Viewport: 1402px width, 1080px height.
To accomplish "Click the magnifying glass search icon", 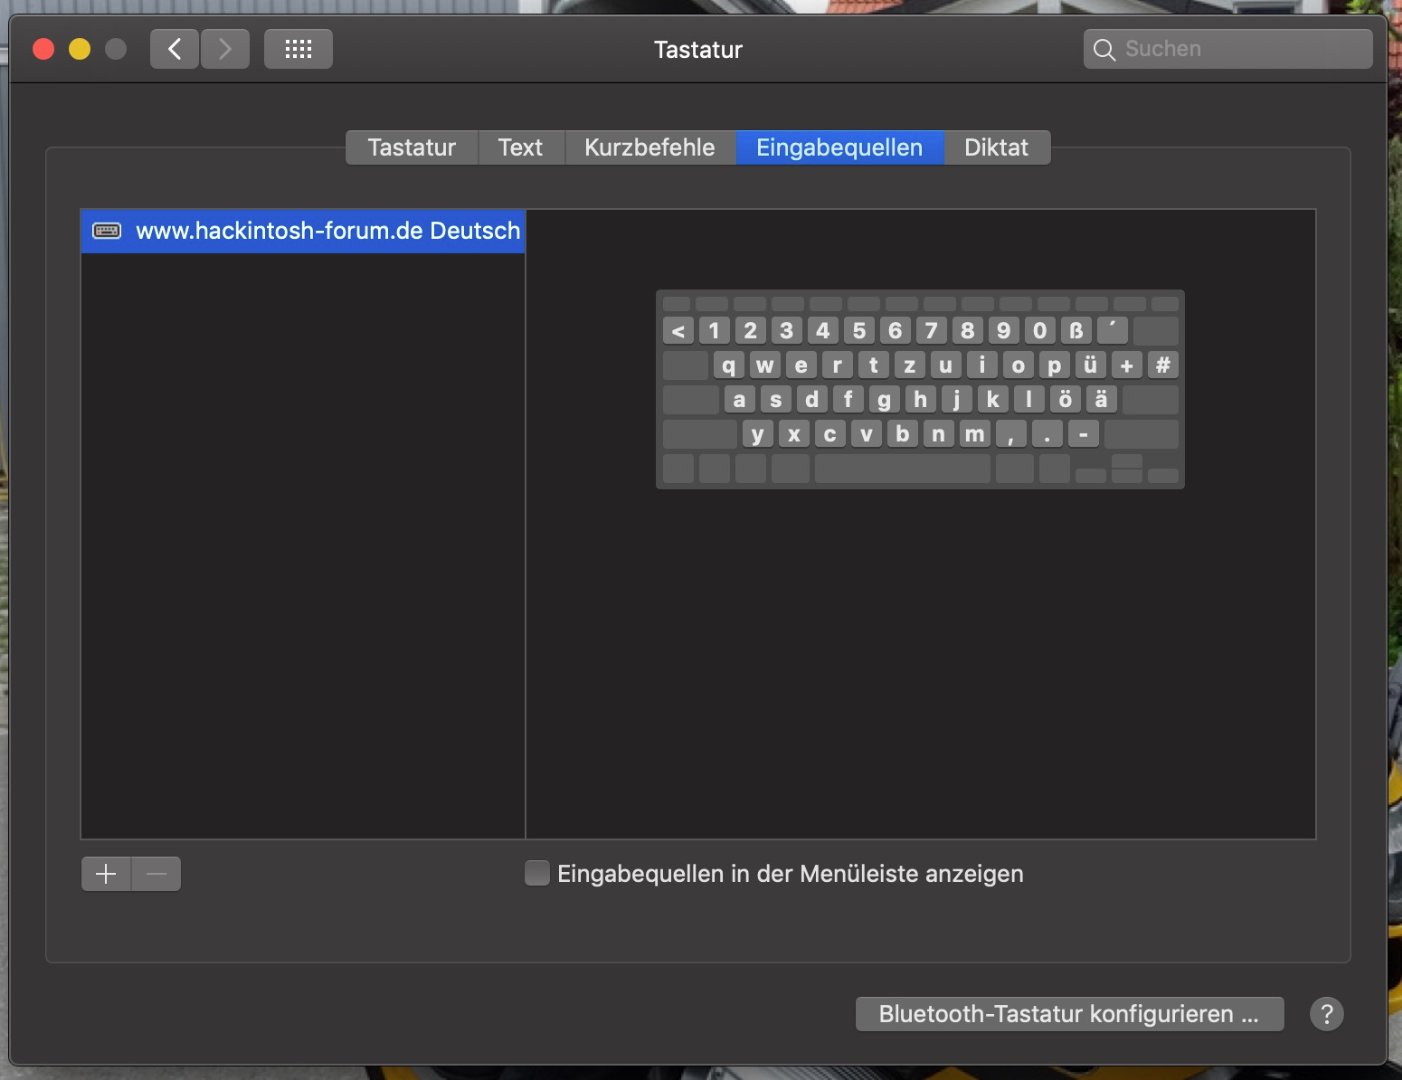I will (1104, 49).
